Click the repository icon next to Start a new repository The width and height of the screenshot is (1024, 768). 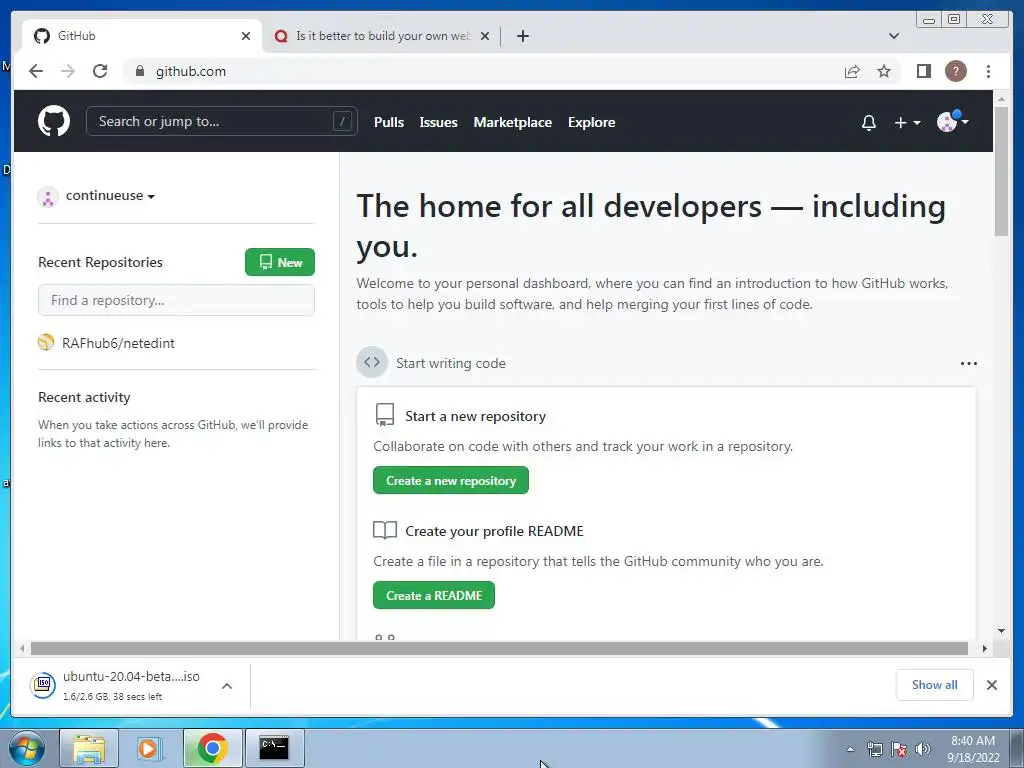385,415
